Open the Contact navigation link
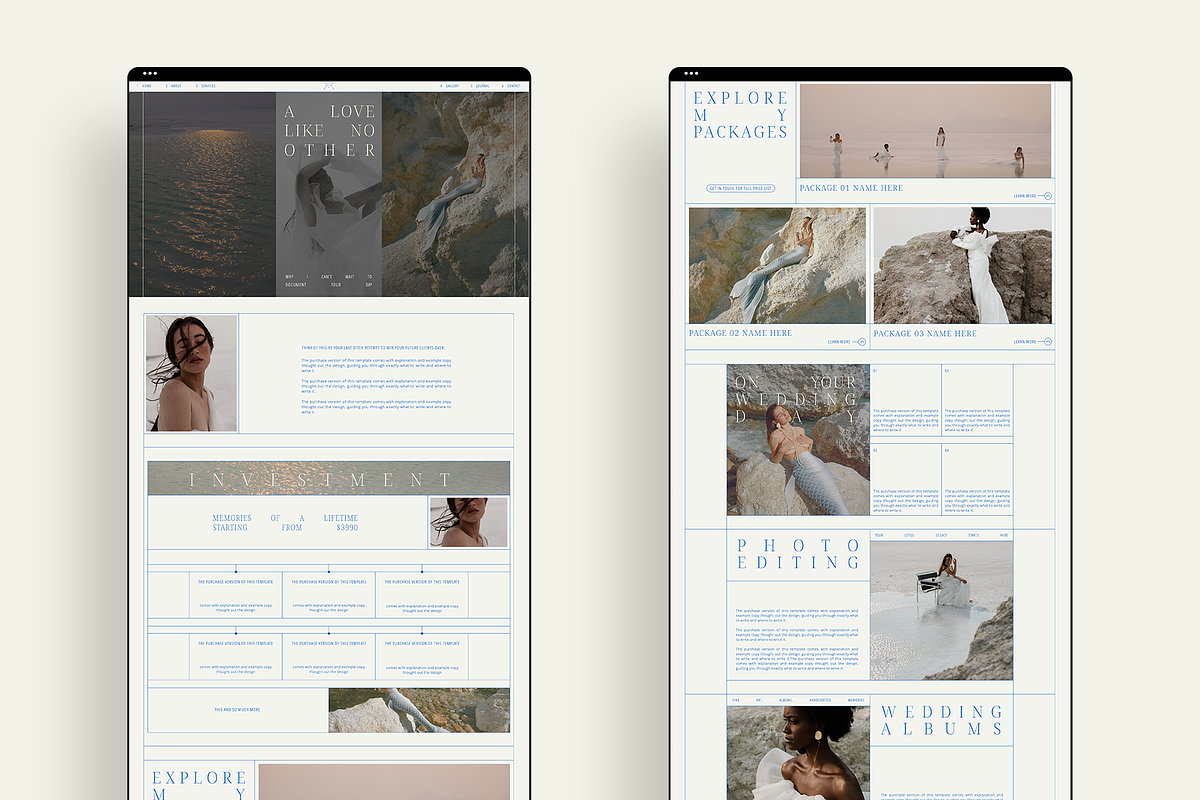1200x800 pixels. (513, 86)
